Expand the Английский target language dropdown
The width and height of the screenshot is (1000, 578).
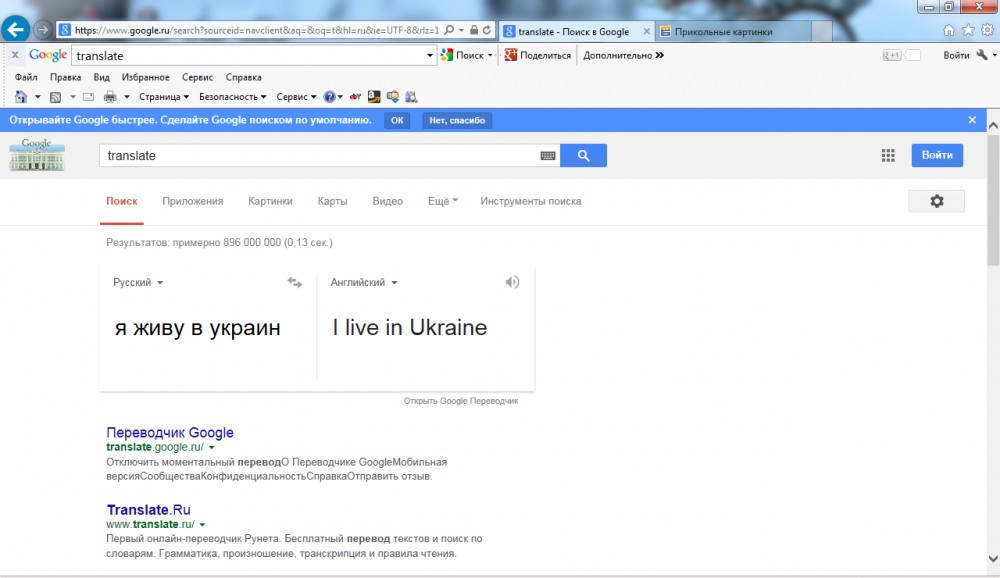click(x=364, y=283)
